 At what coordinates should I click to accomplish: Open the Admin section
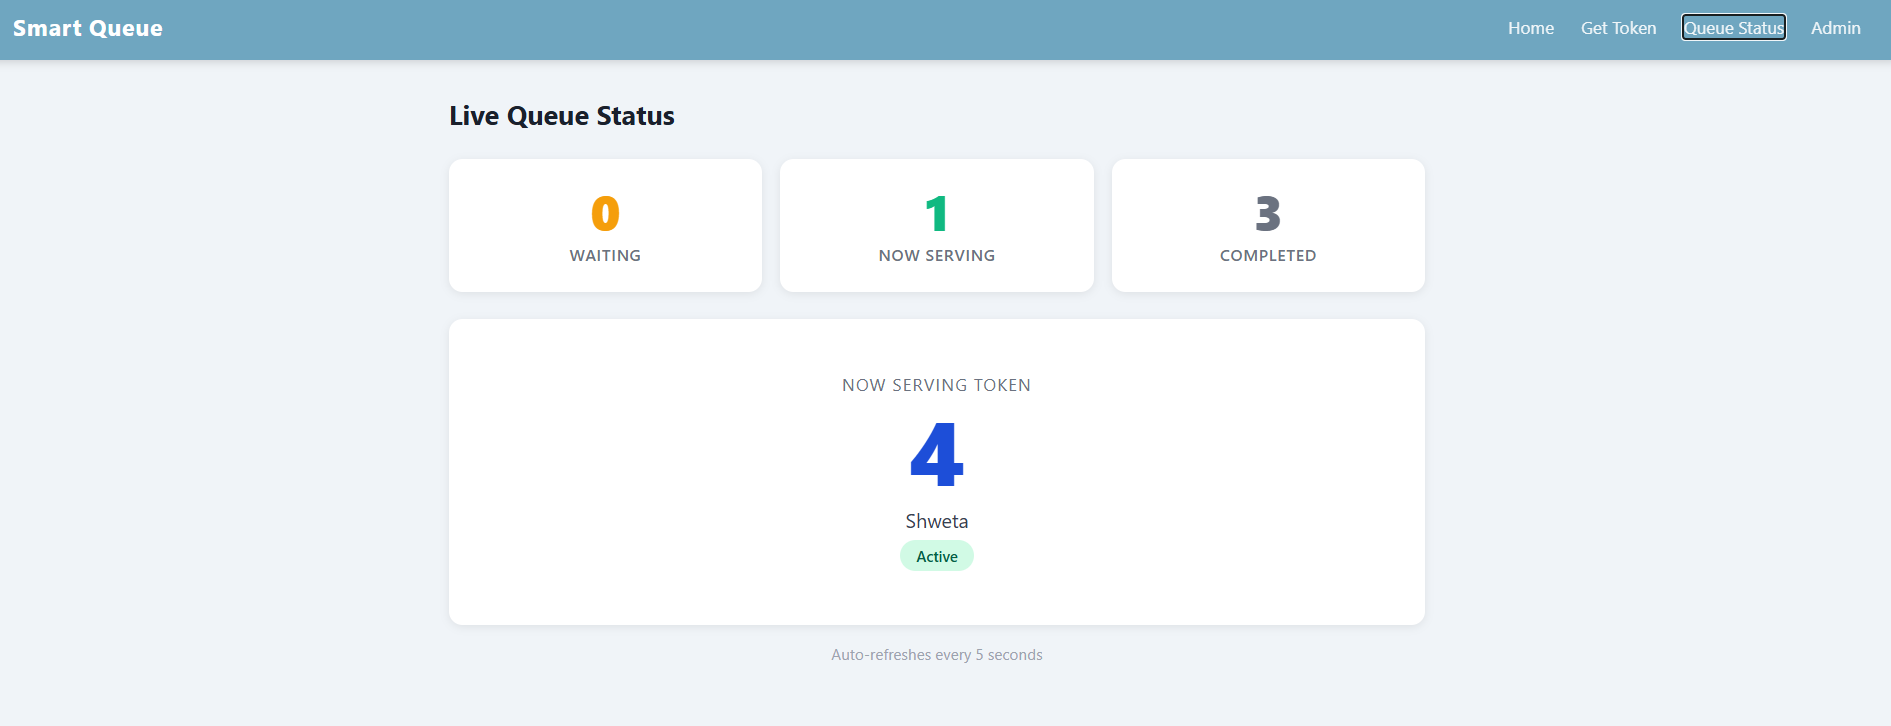pos(1836,28)
